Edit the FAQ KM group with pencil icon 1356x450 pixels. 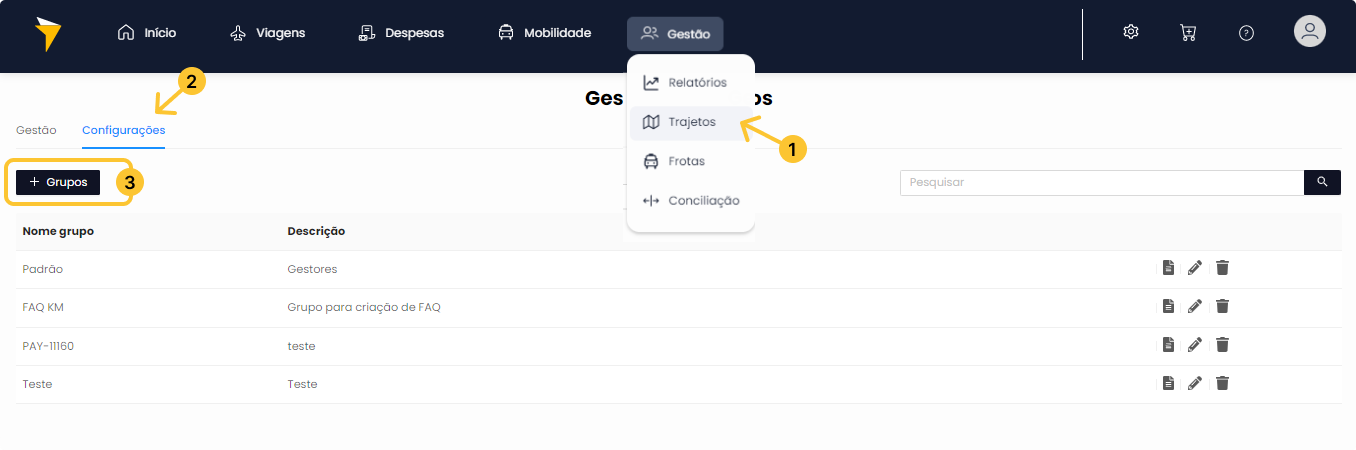1195,307
